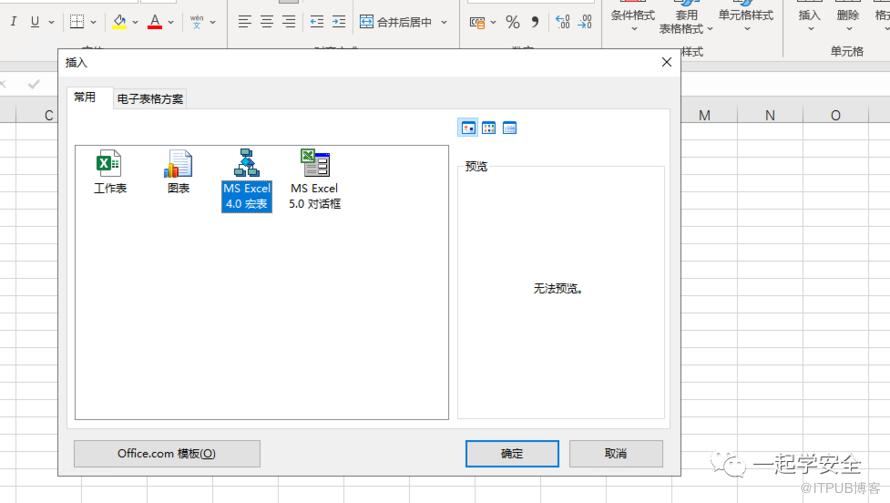
Task: Select column C header
Action: tap(37, 115)
